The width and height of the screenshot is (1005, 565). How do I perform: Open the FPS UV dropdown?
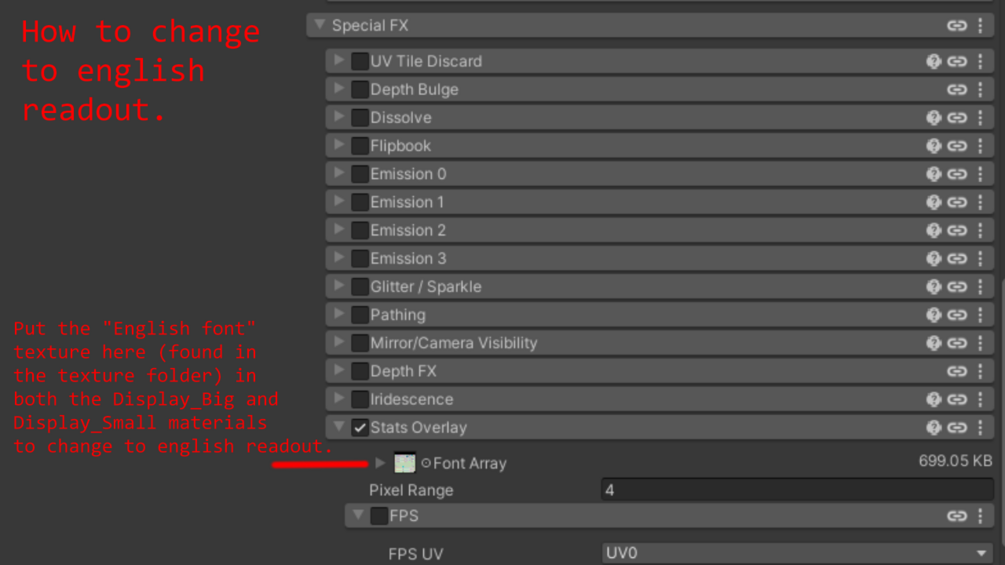797,553
